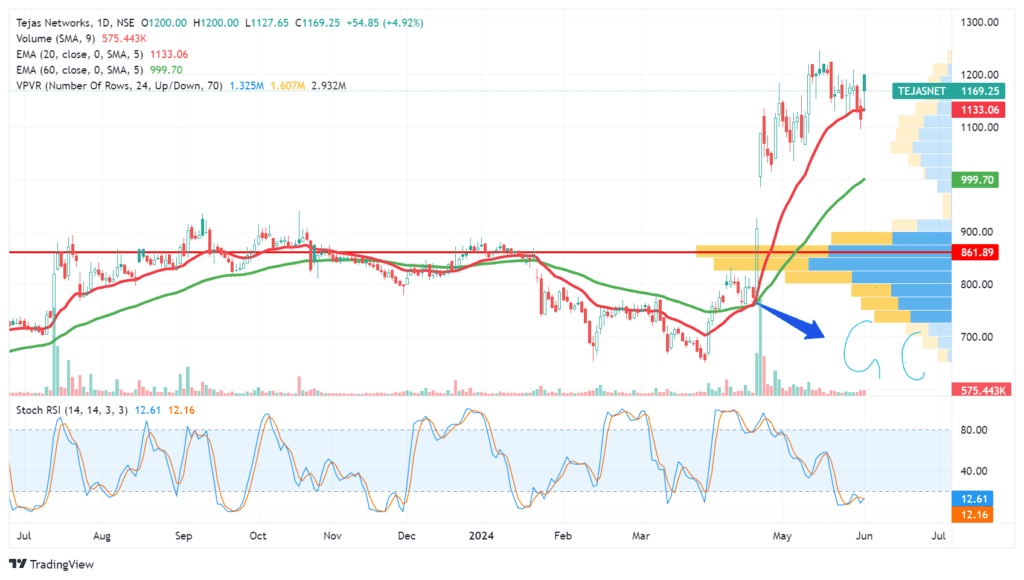Click the red 1133.06 EMA price label
1024x580 pixels.
pyautogui.click(x=977, y=110)
